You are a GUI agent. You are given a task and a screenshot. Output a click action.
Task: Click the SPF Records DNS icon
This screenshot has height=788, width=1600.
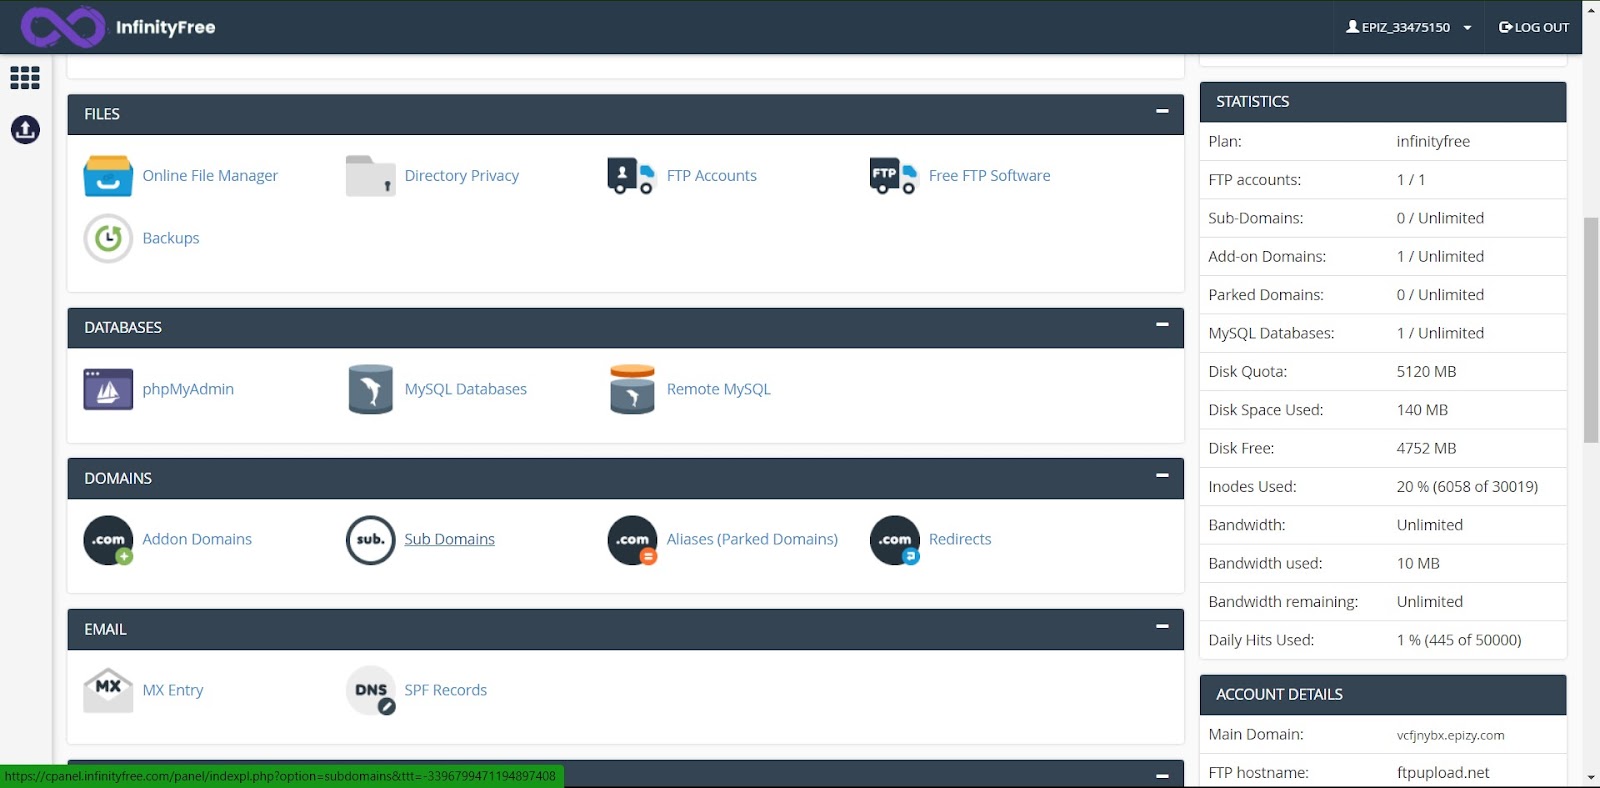[370, 690]
